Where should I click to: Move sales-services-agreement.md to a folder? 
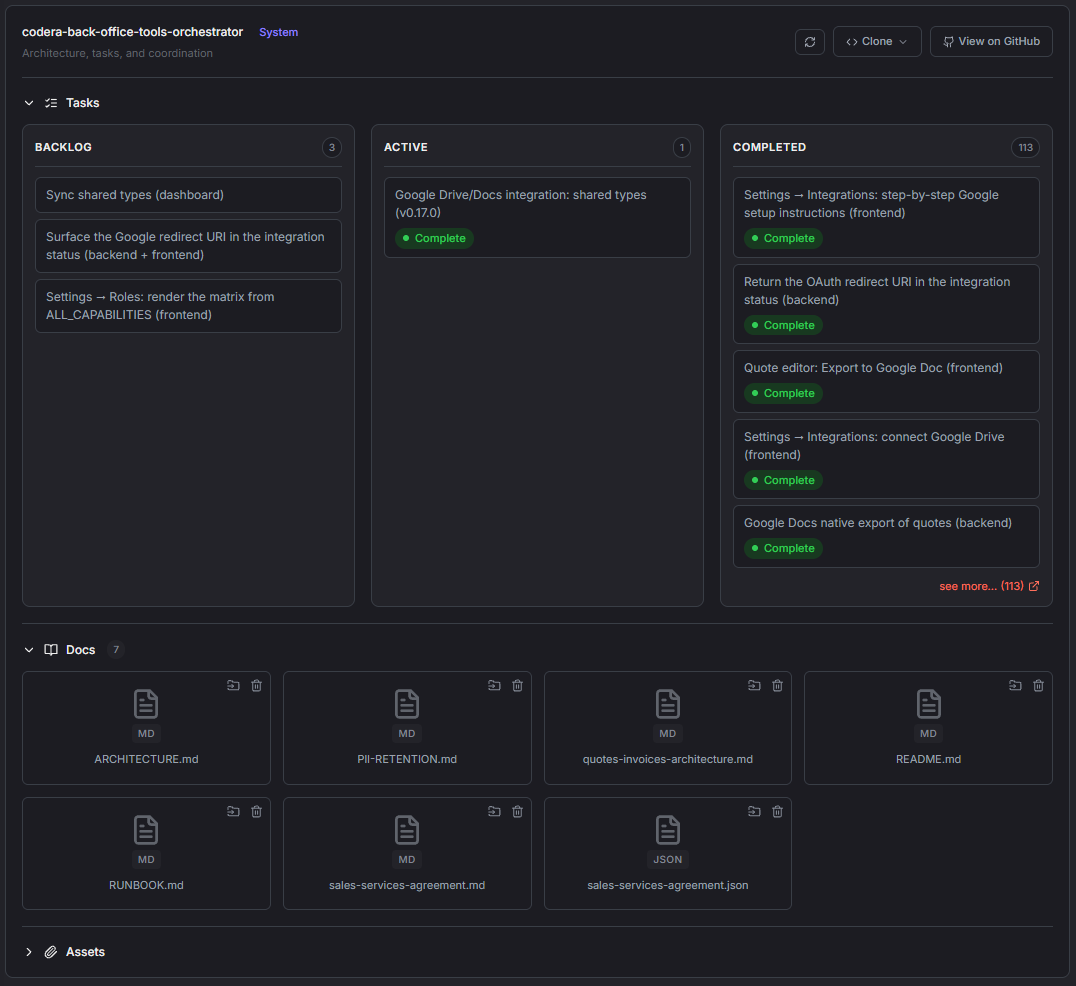pyautogui.click(x=494, y=812)
